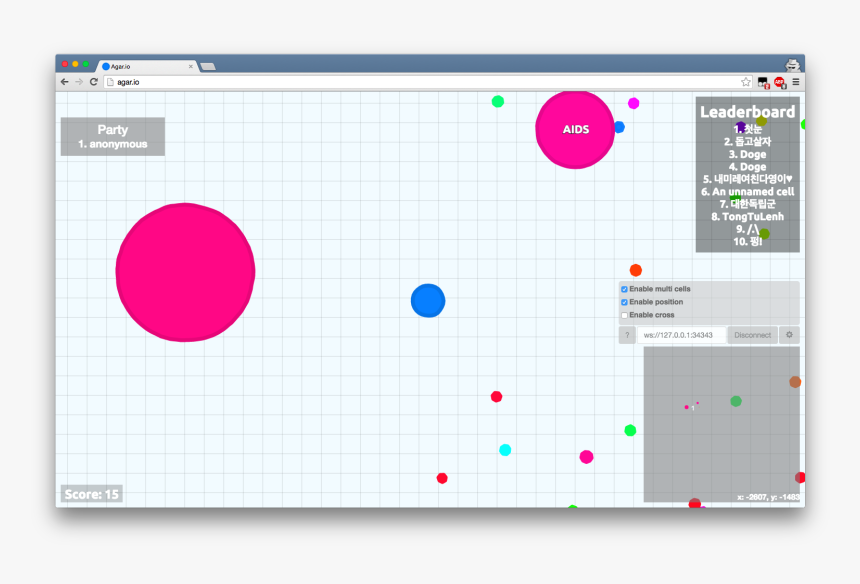Enable the Enable cross option
Viewport: 860px width, 584px height.
623,314
